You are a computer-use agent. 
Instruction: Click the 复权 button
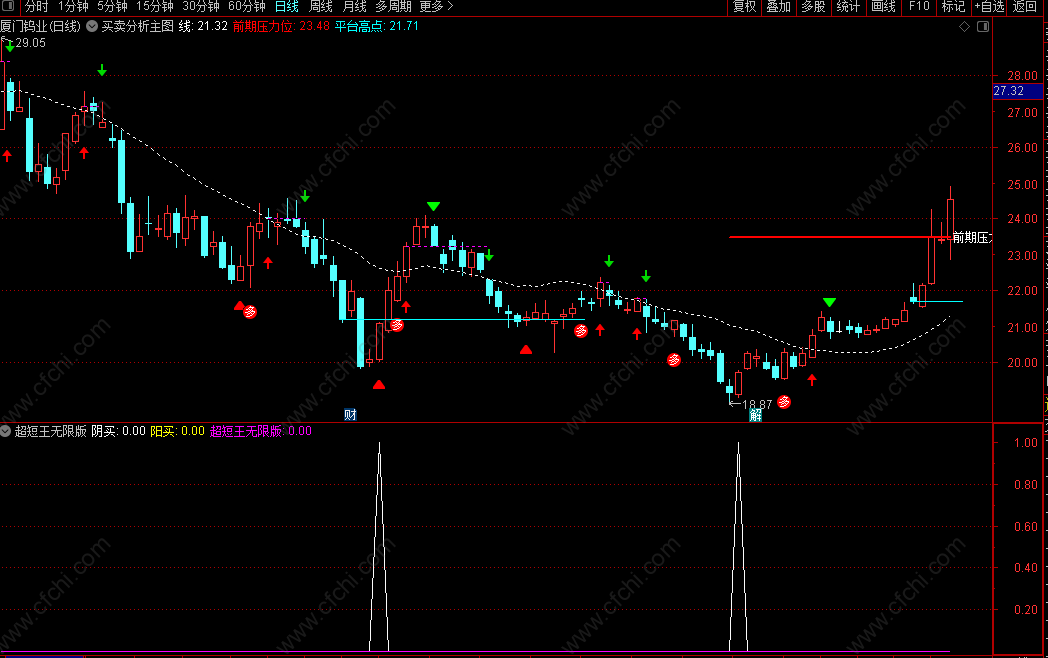(x=745, y=7)
